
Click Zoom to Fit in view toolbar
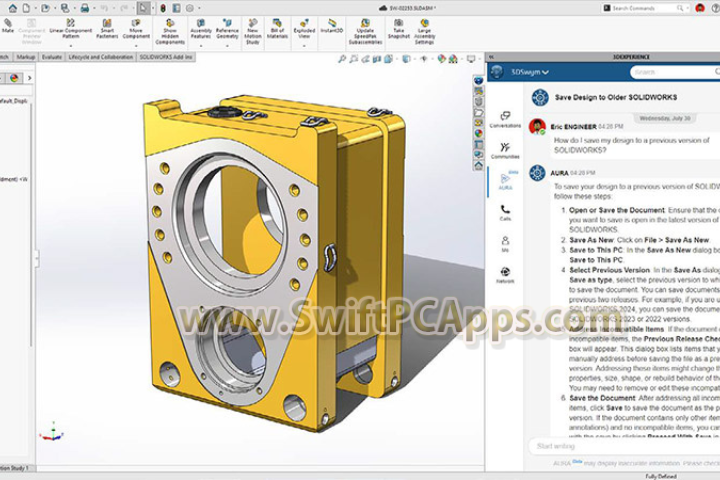point(342,59)
